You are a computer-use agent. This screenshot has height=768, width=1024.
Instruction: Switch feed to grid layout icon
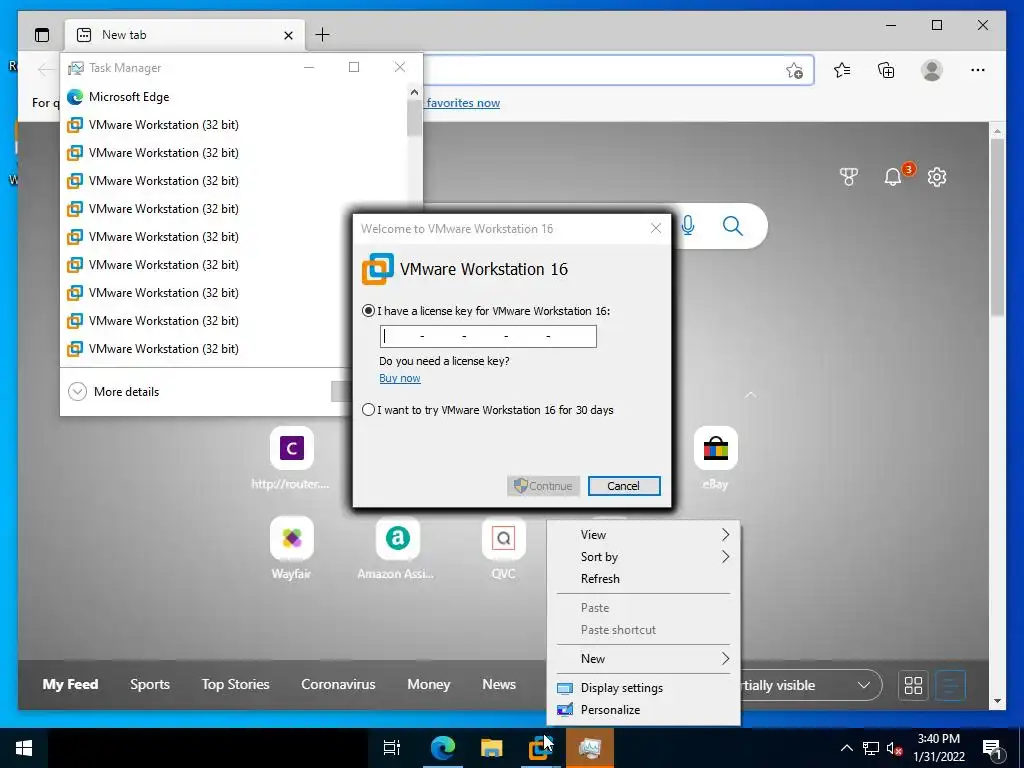(x=913, y=685)
